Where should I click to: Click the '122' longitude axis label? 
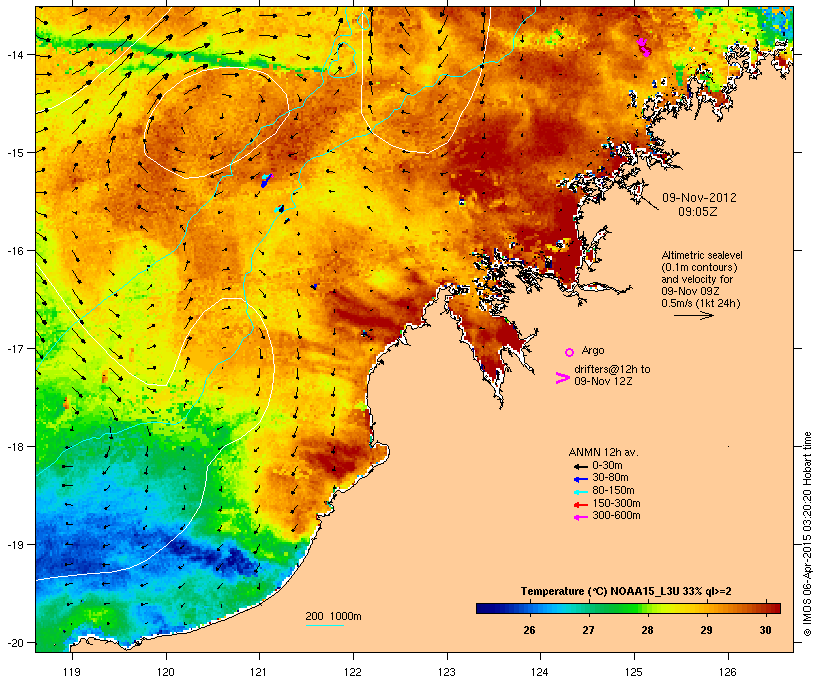pos(353,672)
